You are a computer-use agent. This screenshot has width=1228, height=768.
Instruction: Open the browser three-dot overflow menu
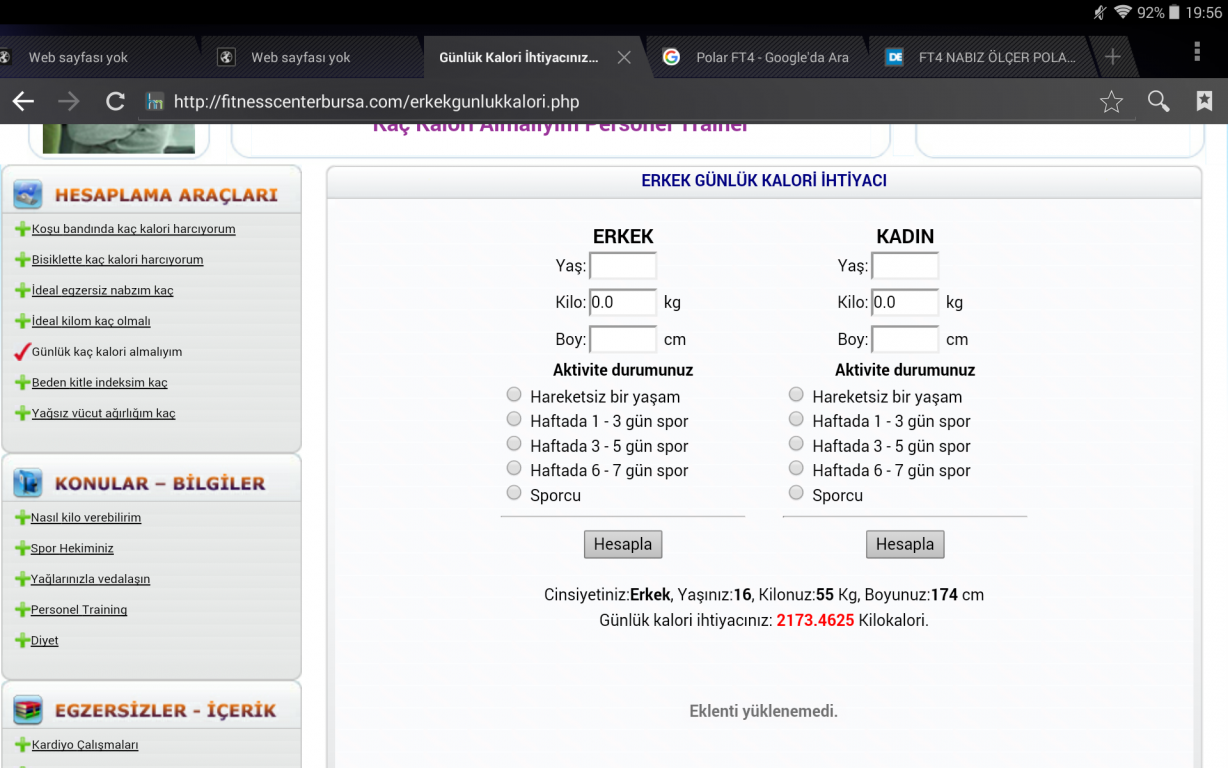[1197, 52]
